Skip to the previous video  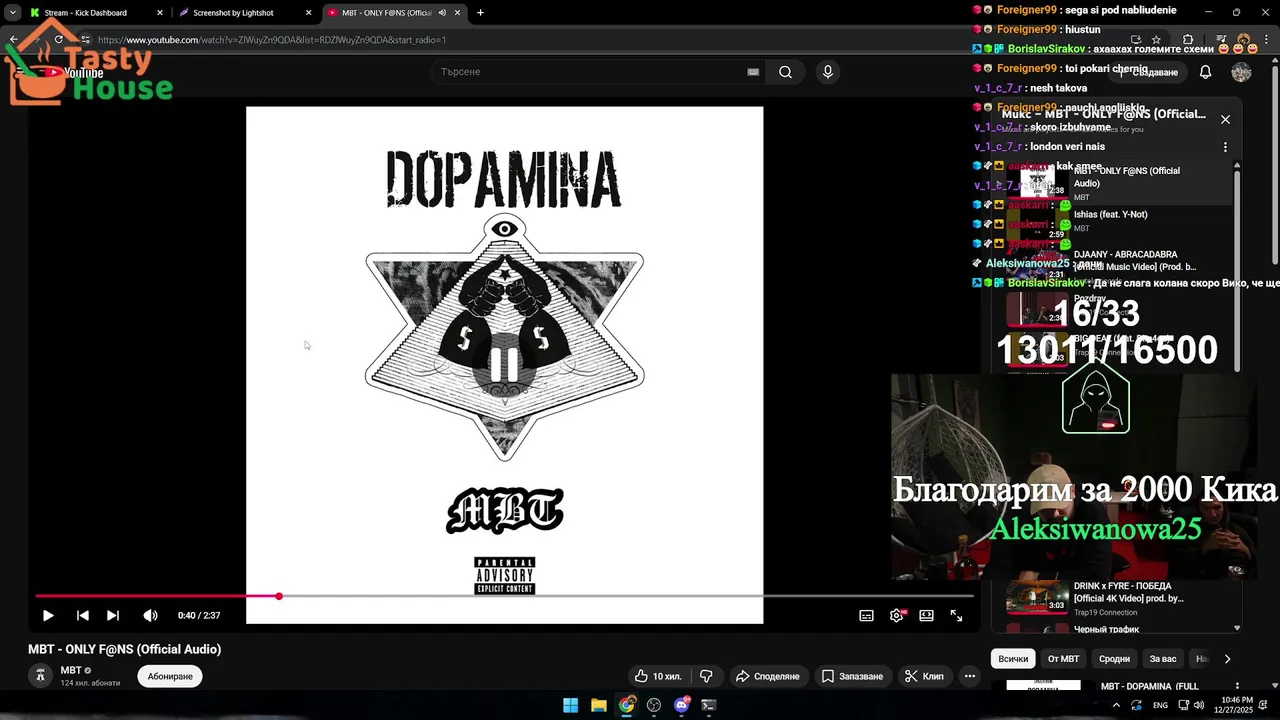coord(83,616)
